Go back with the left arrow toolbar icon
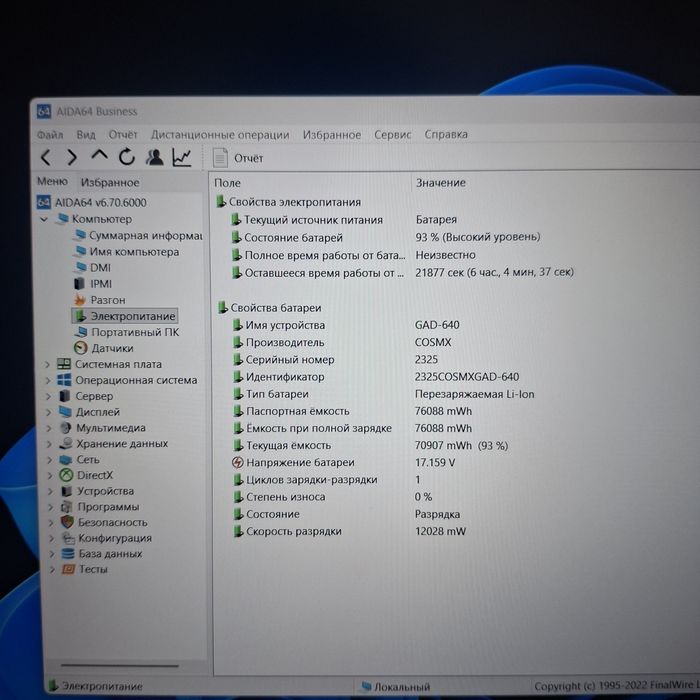 pos(46,157)
